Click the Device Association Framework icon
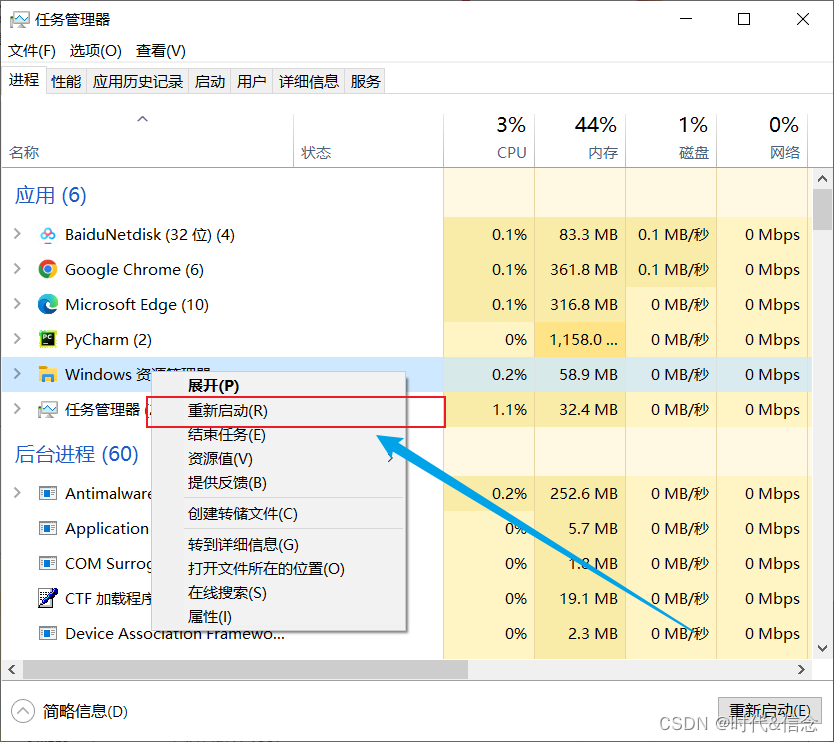Viewport: 834px width, 742px height. [47, 633]
